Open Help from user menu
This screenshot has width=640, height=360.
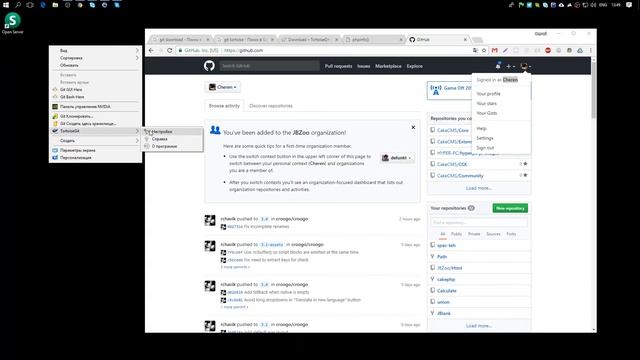click(x=482, y=129)
